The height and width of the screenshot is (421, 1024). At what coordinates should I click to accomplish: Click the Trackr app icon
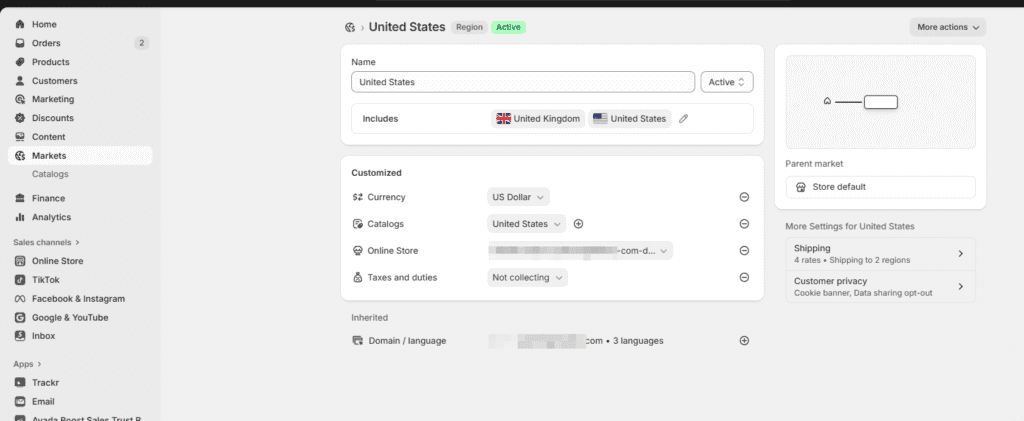point(20,383)
